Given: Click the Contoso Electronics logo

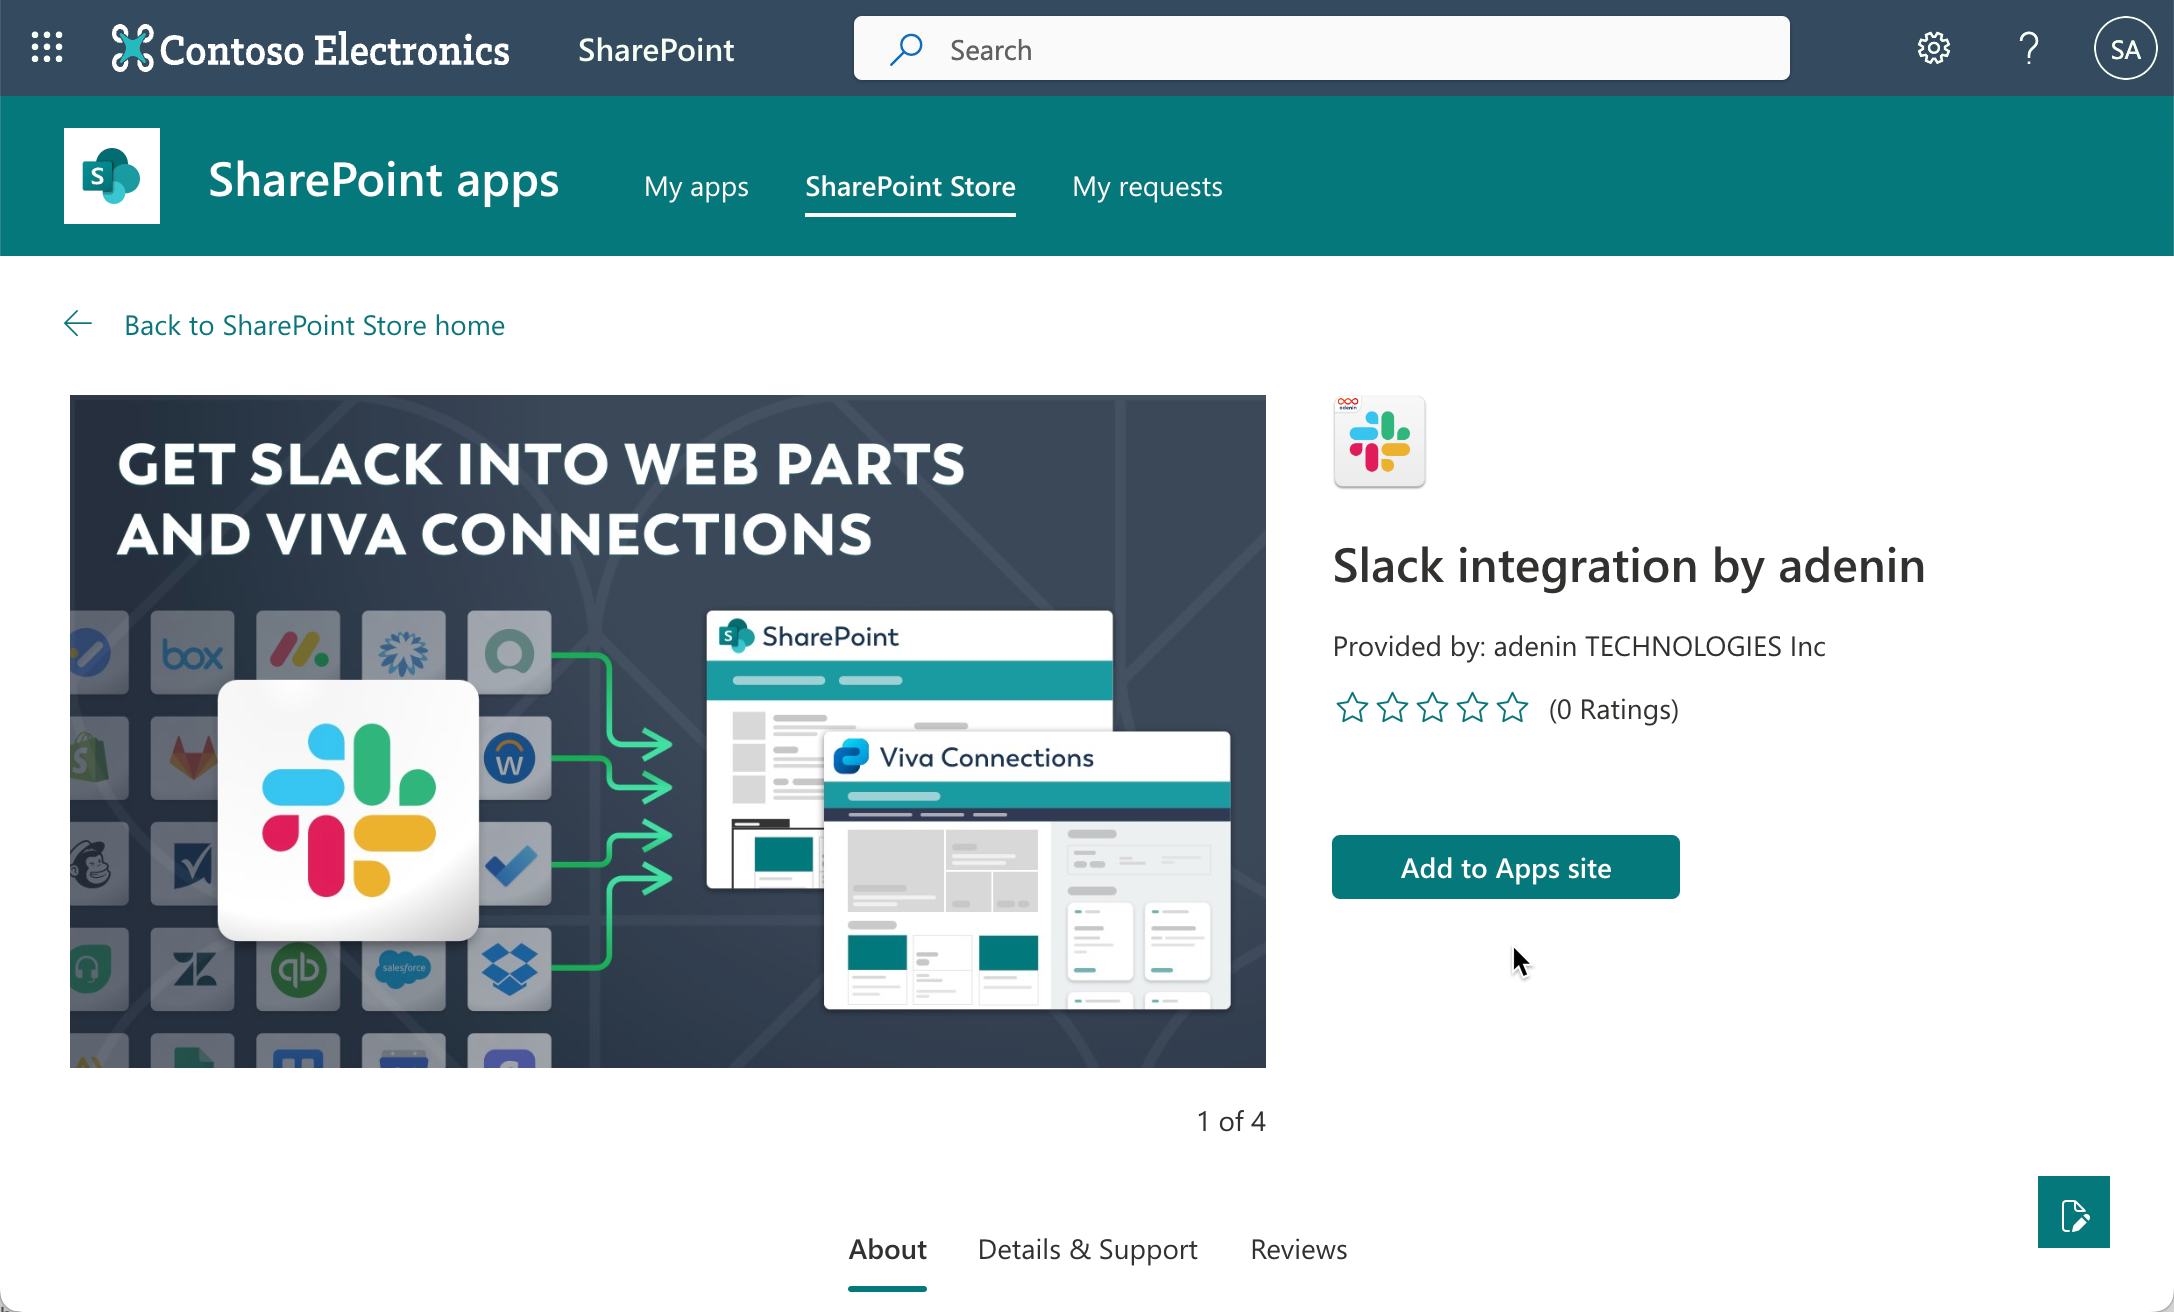Looking at the screenshot, I should [x=311, y=49].
